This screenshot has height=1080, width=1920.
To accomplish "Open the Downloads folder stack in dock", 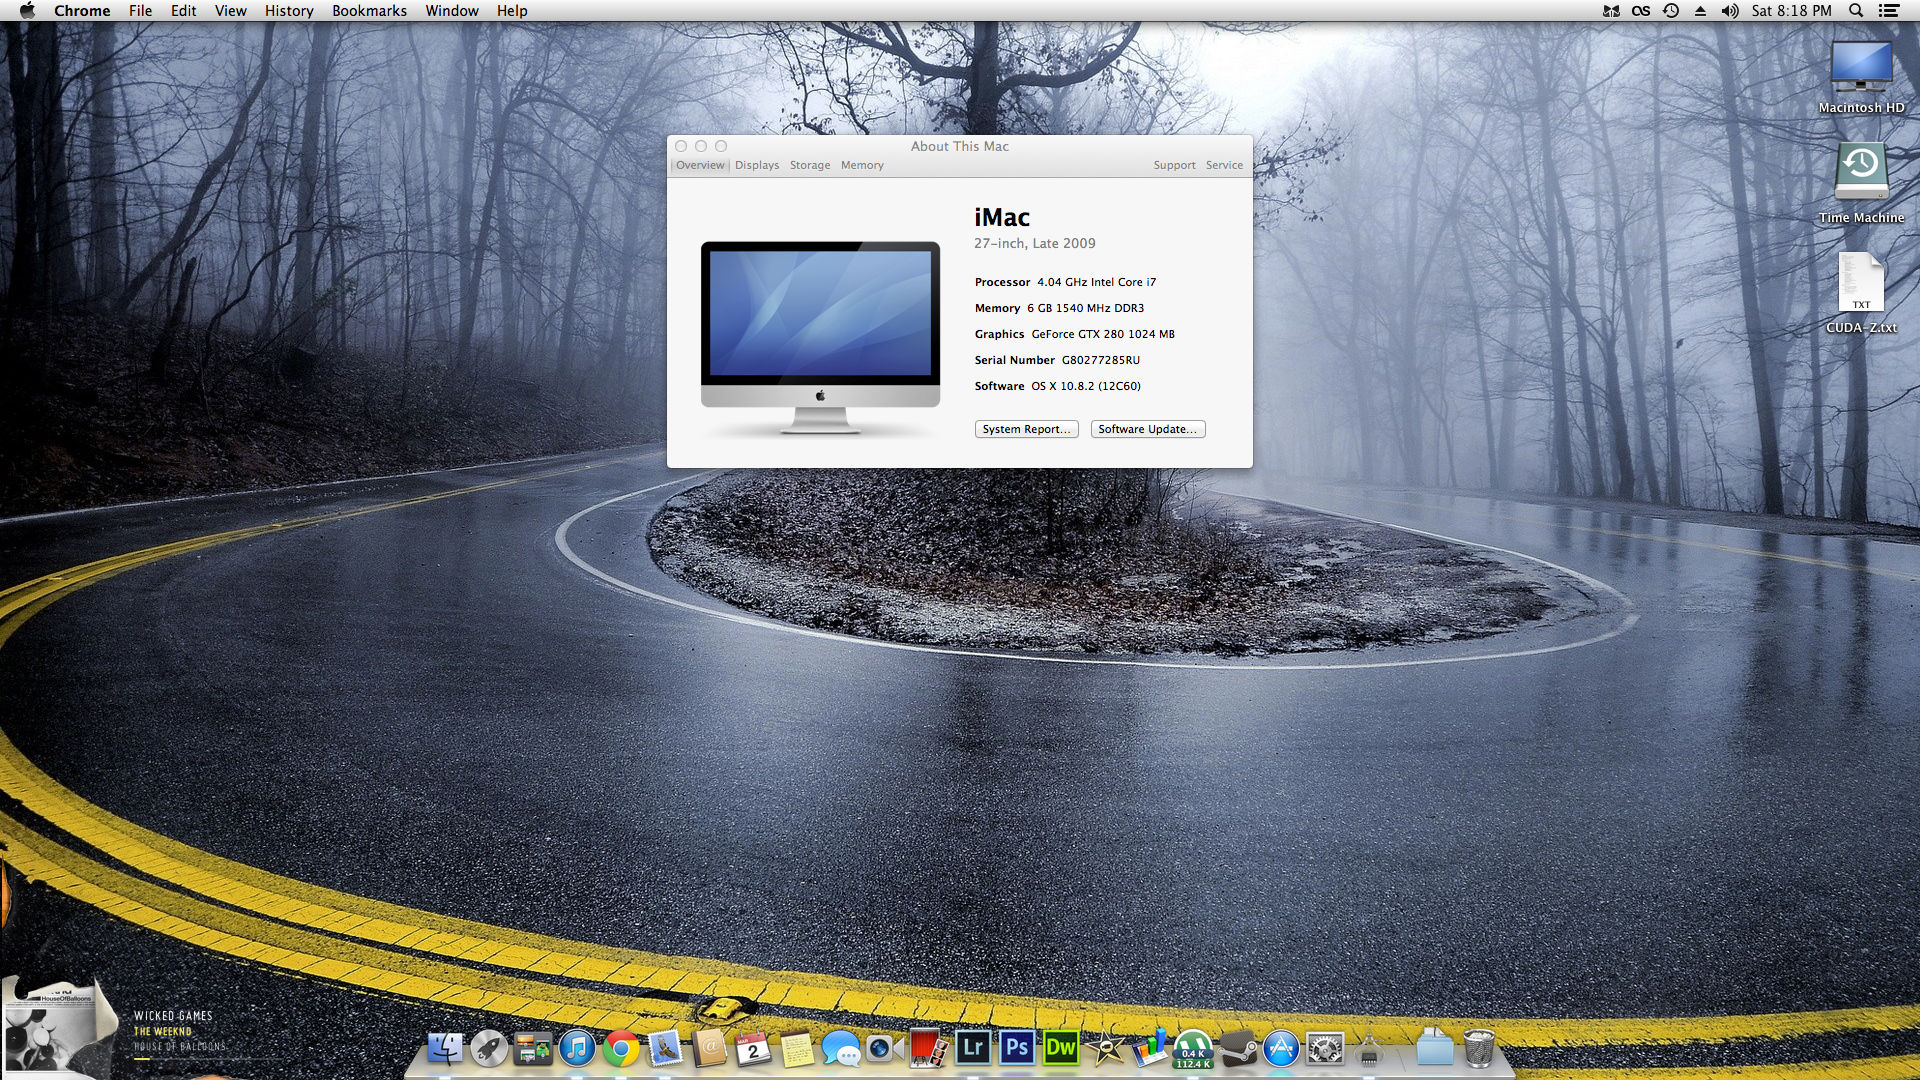I will [1435, 1048].
